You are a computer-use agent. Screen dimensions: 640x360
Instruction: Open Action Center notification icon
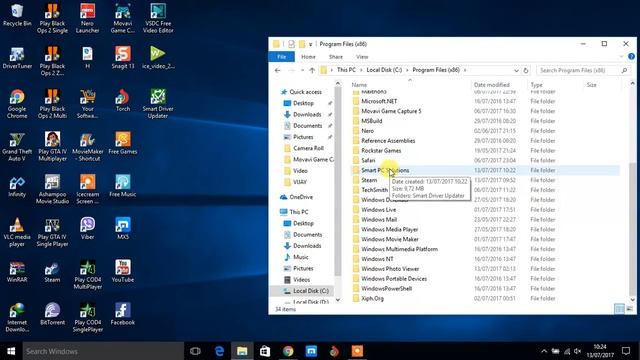pos(626,351)
